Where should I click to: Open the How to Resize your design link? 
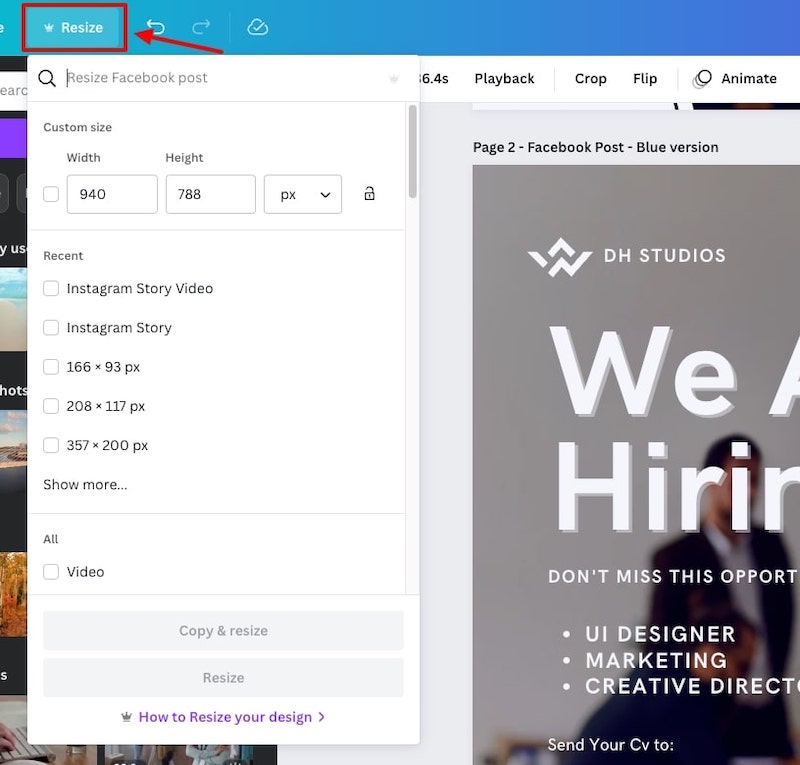(225, 717)
